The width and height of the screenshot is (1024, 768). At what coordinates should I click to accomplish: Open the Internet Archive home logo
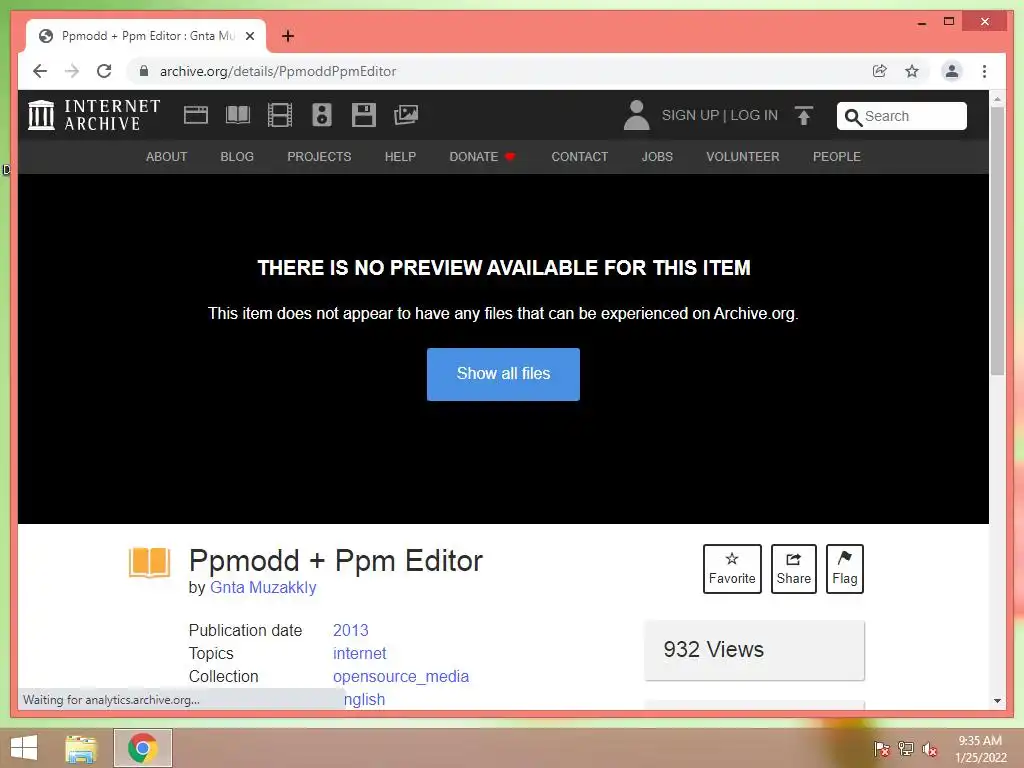[94, 115]
